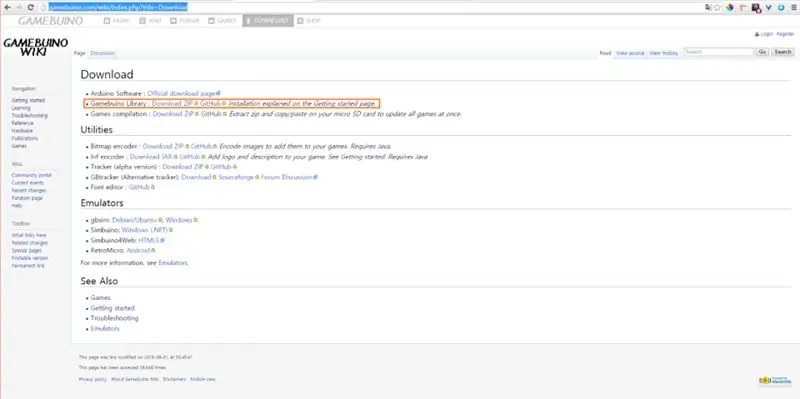800x399 pixels.
Task: Open the DOWNLOAD item in the top navigation
Action: click(x=268, y=21)
